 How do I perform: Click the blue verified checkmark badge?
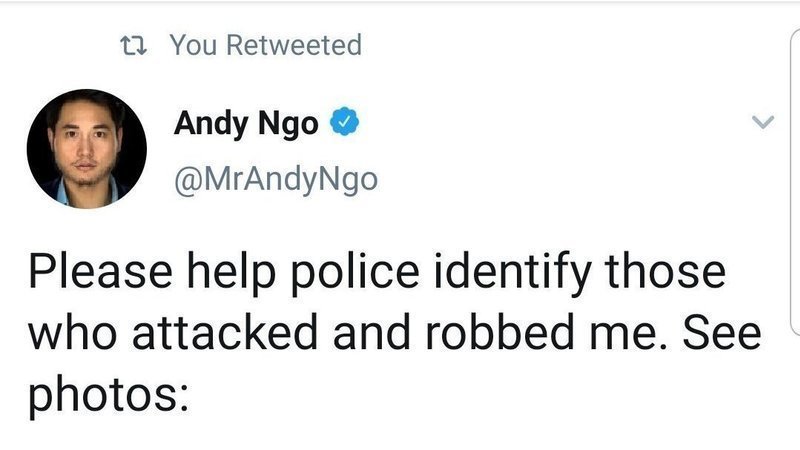345,124
